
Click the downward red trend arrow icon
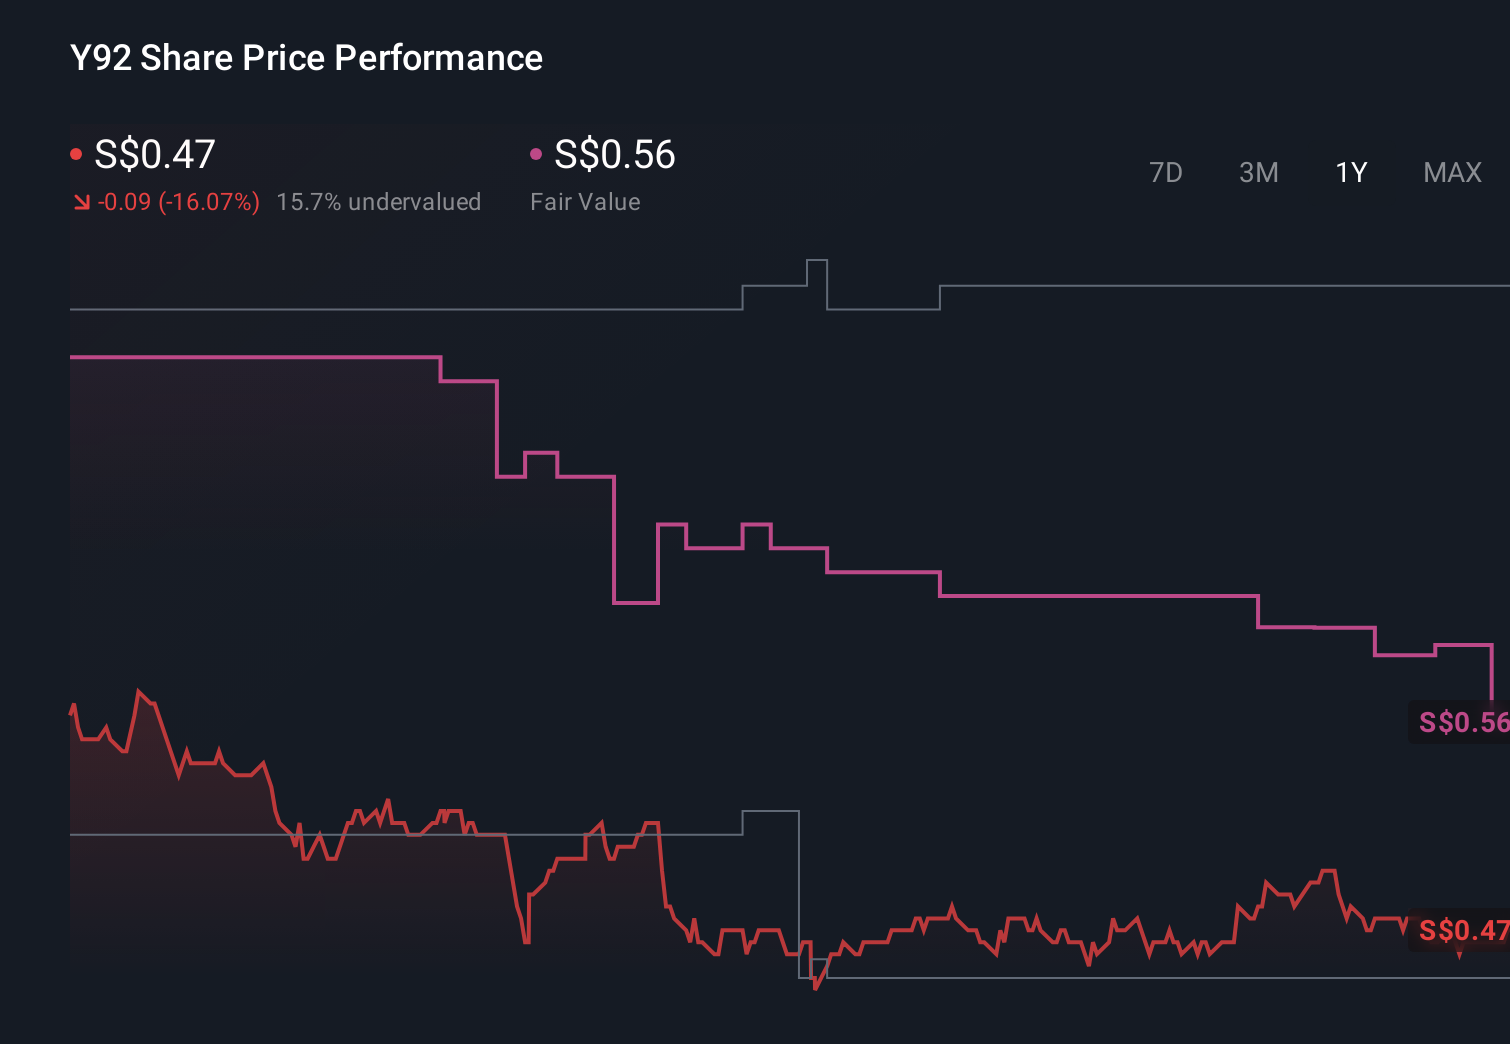(x=81, y=201)
